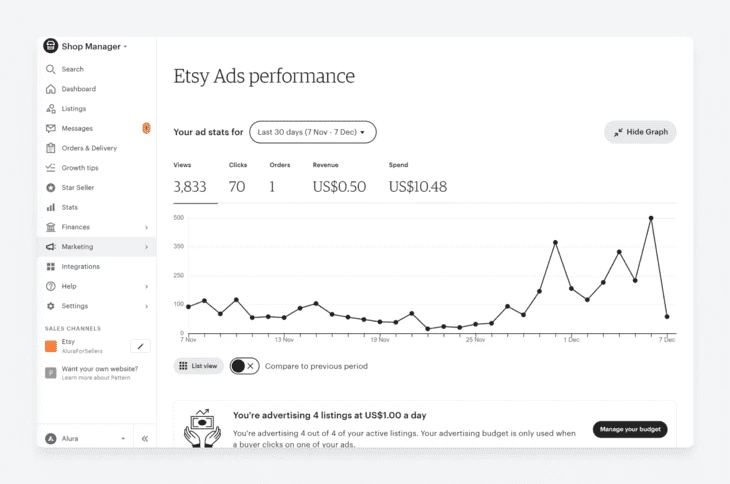Click the Shop Manager logo icon
The width and height of the screenshot is (730, 484).
[50, 46]
